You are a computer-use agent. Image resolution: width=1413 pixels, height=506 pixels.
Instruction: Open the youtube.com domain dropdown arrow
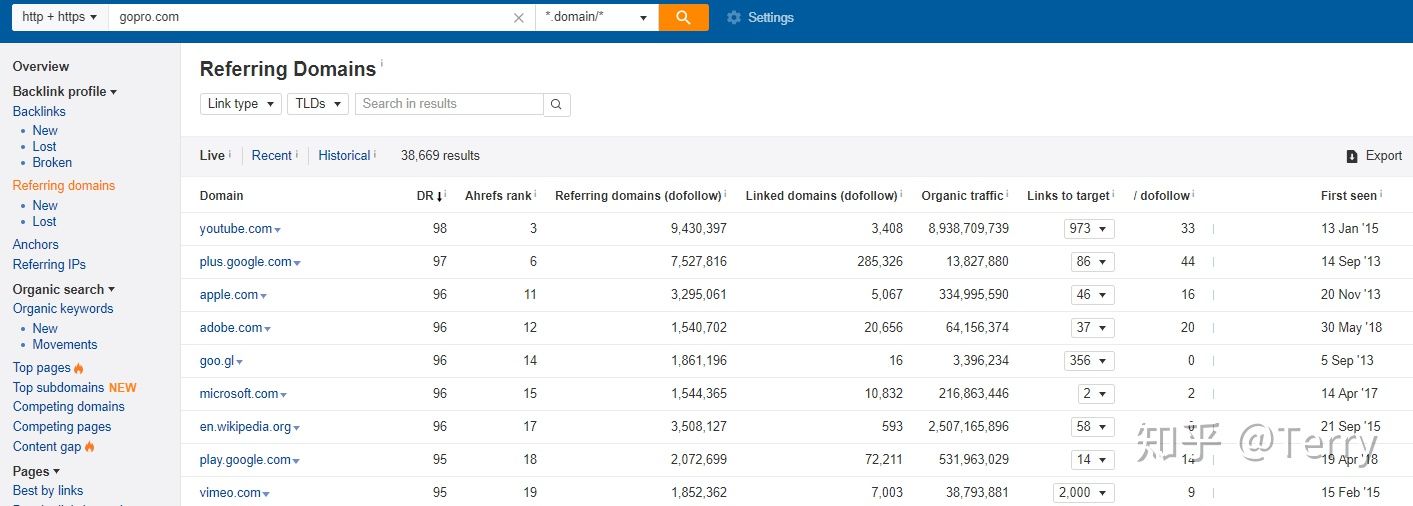click(278, 230)
